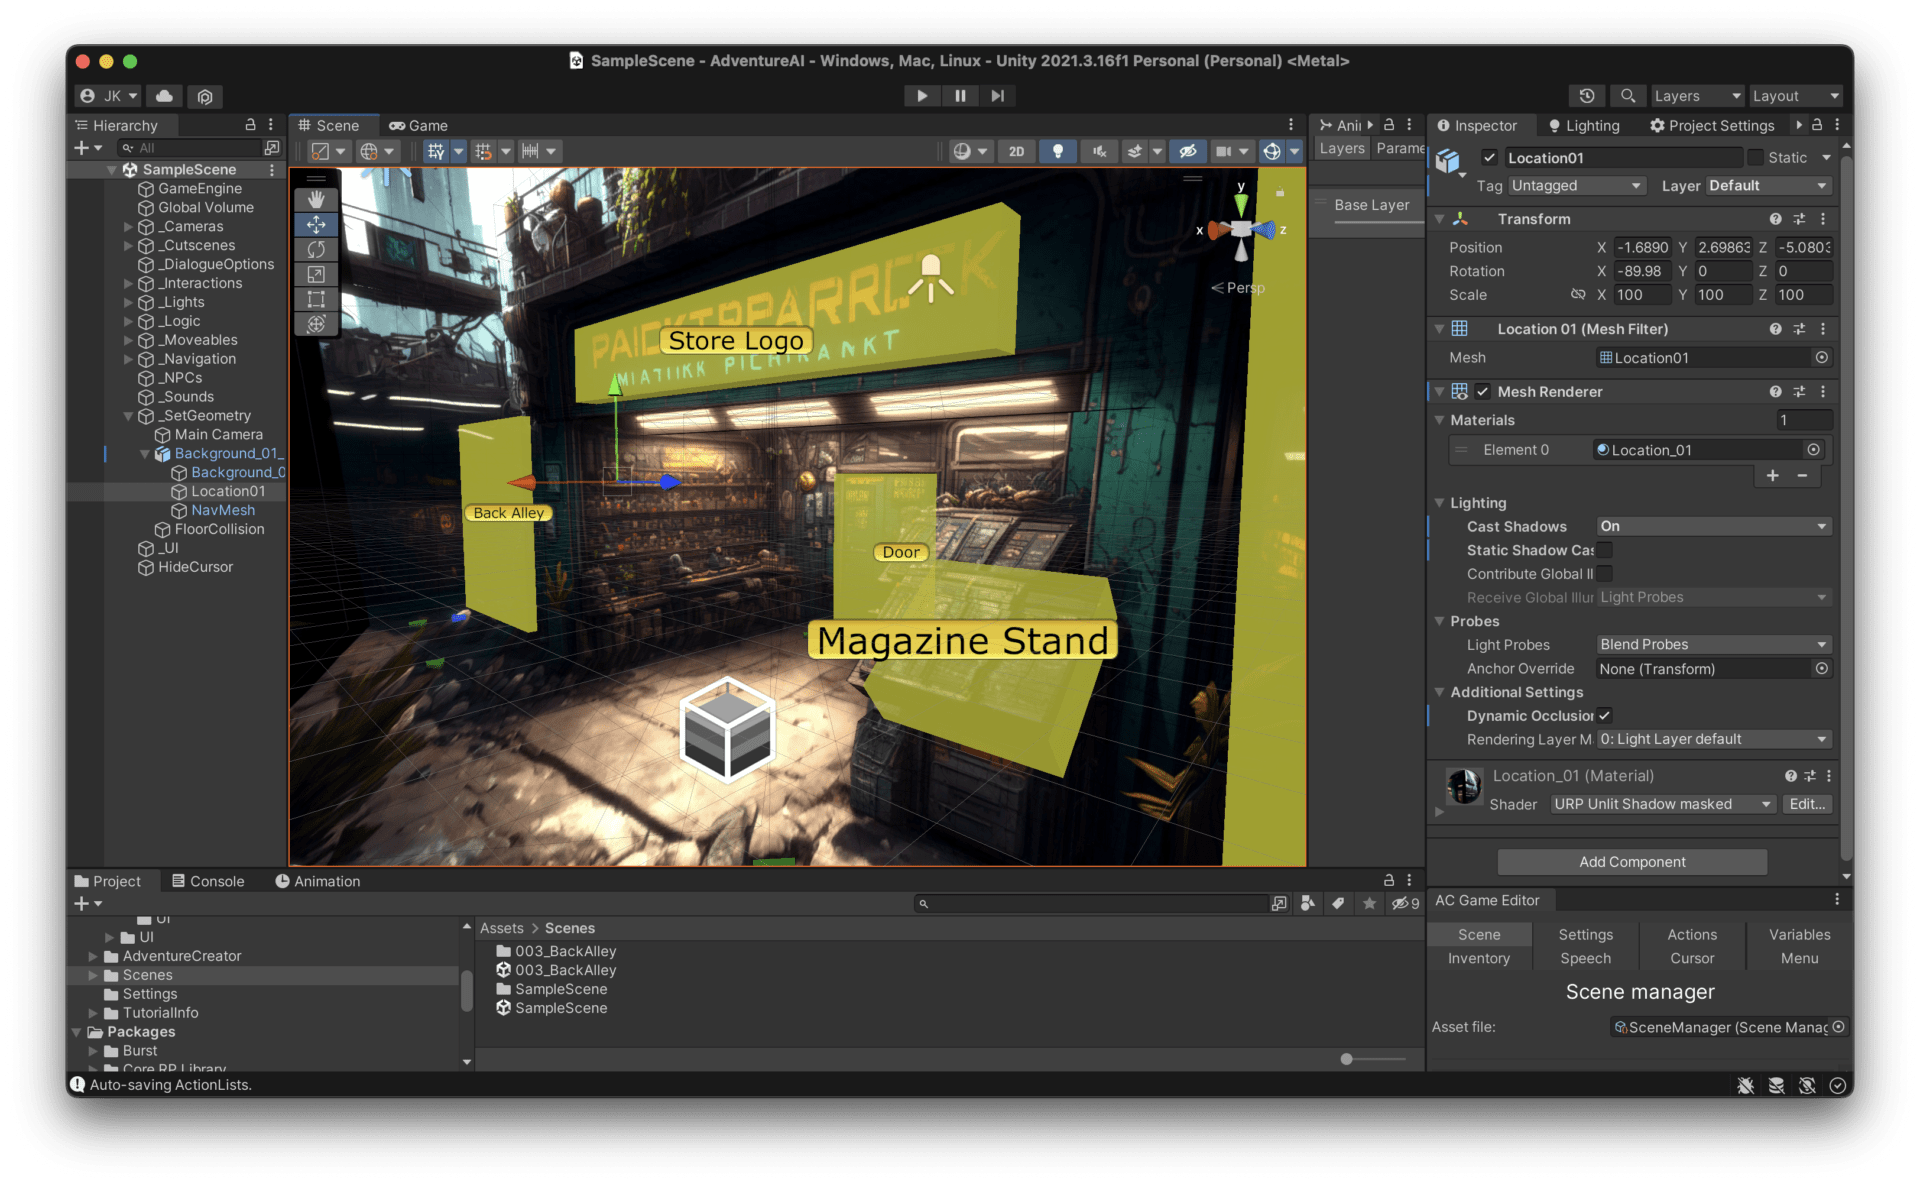1920x1185 pixels.
Task: Open the search tool in the top toolbar
Action: [1628, 95]
